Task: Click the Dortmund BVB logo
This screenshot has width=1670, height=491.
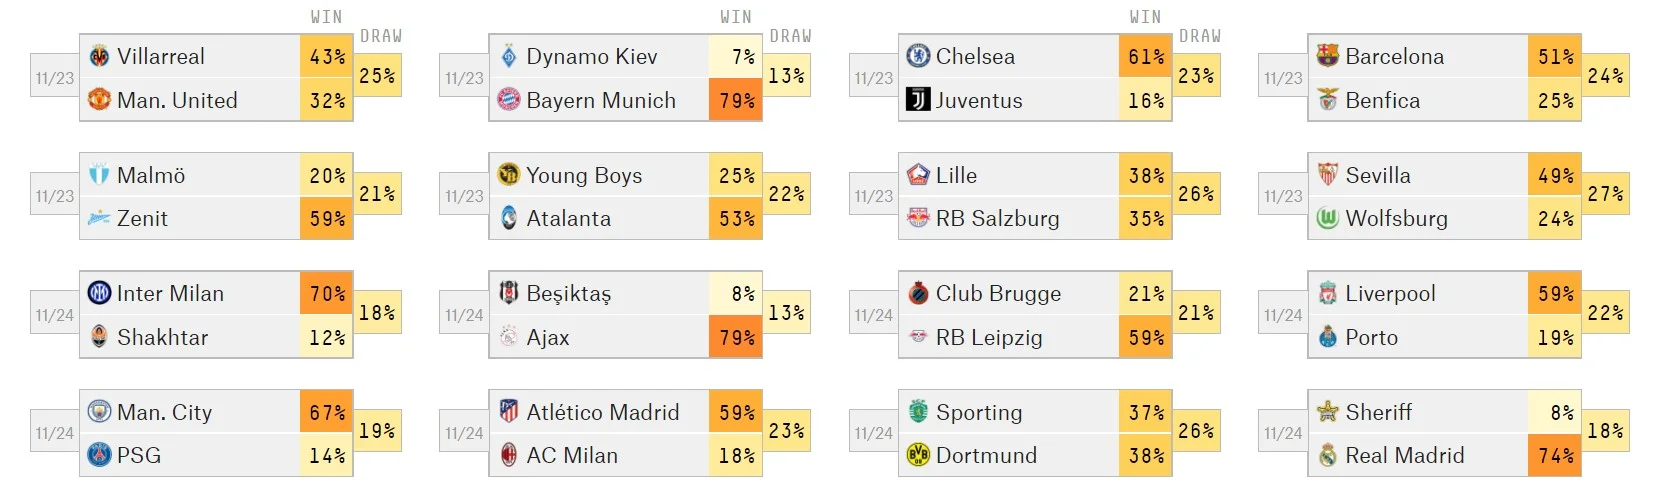Action: tap(918, 456)
